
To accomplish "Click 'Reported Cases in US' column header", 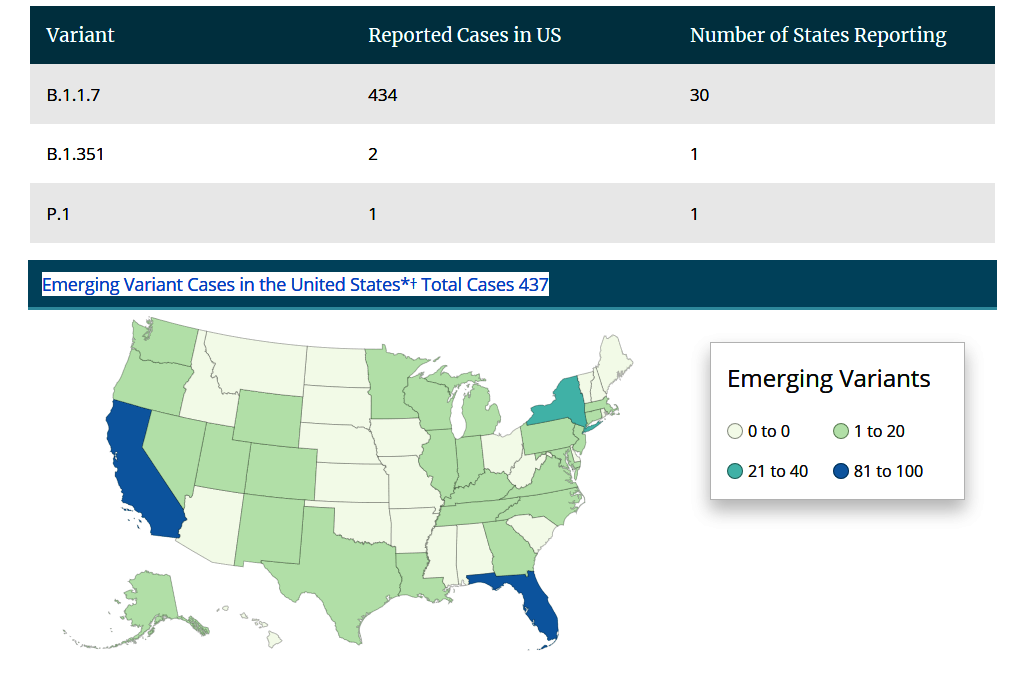I will pos(464,35).
